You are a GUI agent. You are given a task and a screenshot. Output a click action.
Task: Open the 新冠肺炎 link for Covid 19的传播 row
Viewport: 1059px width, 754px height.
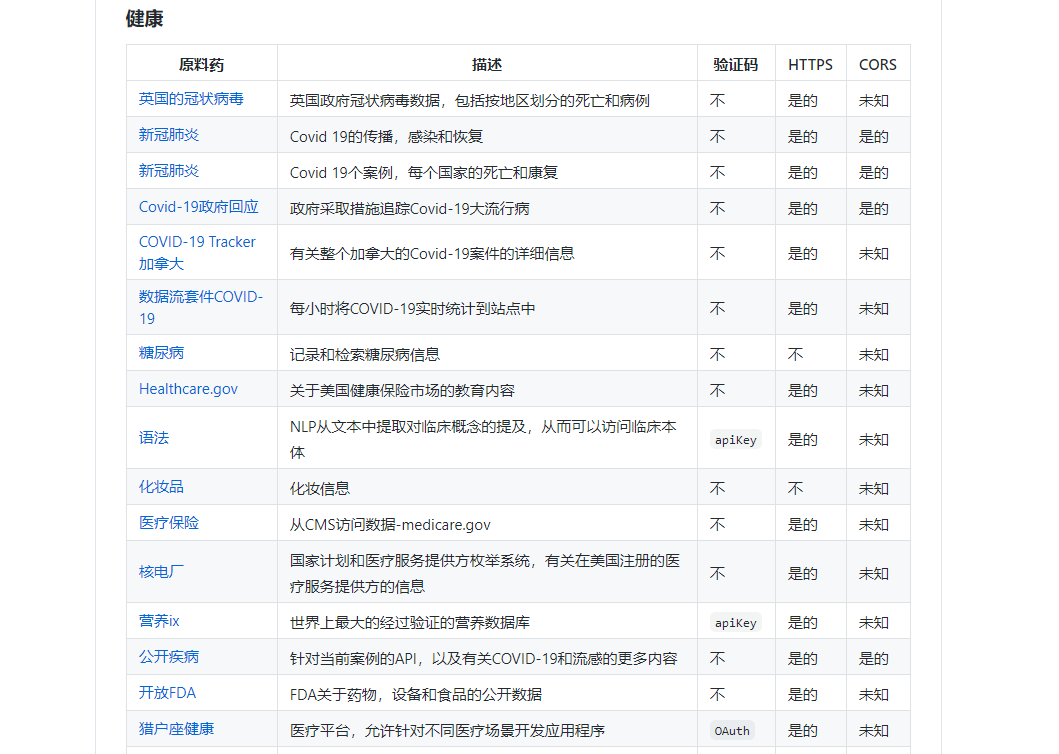169,135
